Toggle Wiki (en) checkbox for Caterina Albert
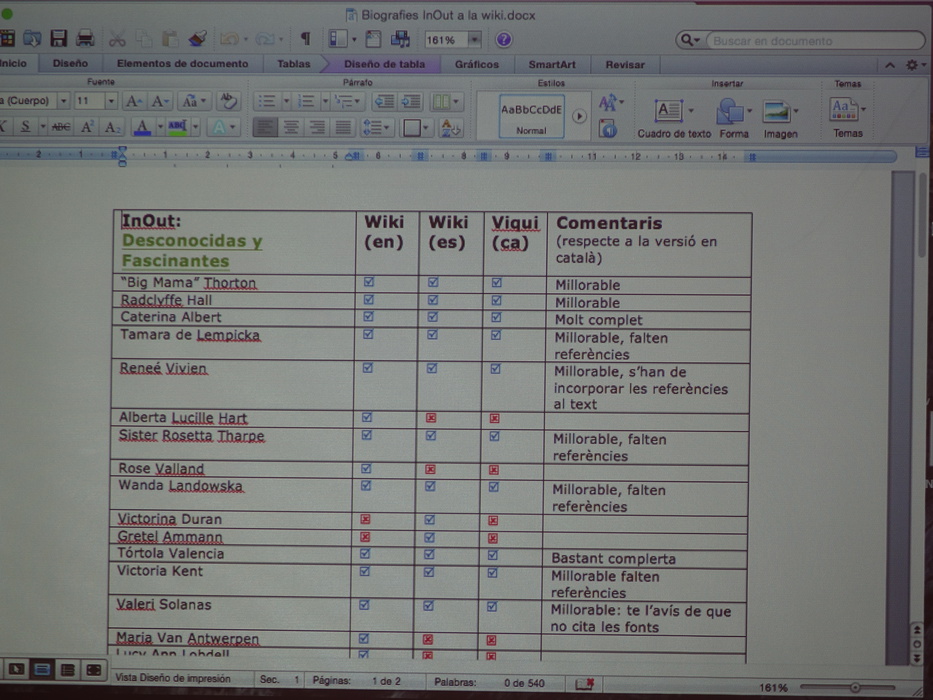 (367, 318)
